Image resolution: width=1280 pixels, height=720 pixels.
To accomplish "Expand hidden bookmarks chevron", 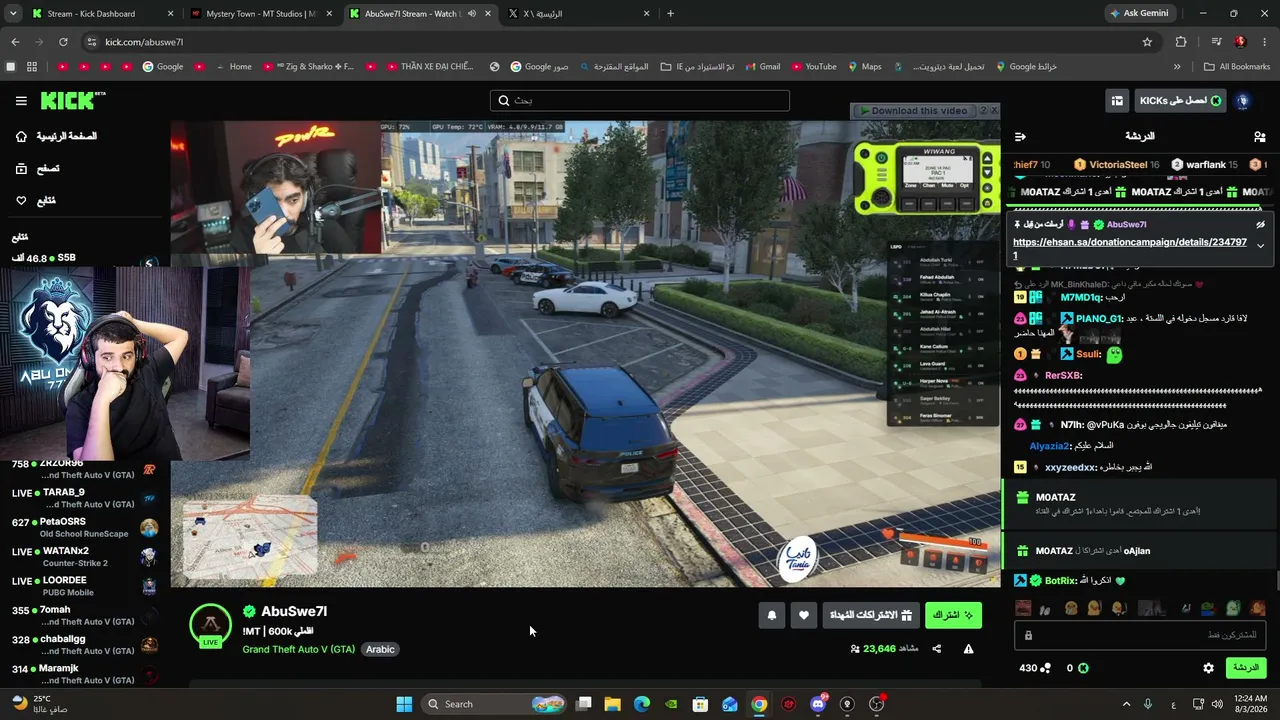I will (x=1177, y=67).
